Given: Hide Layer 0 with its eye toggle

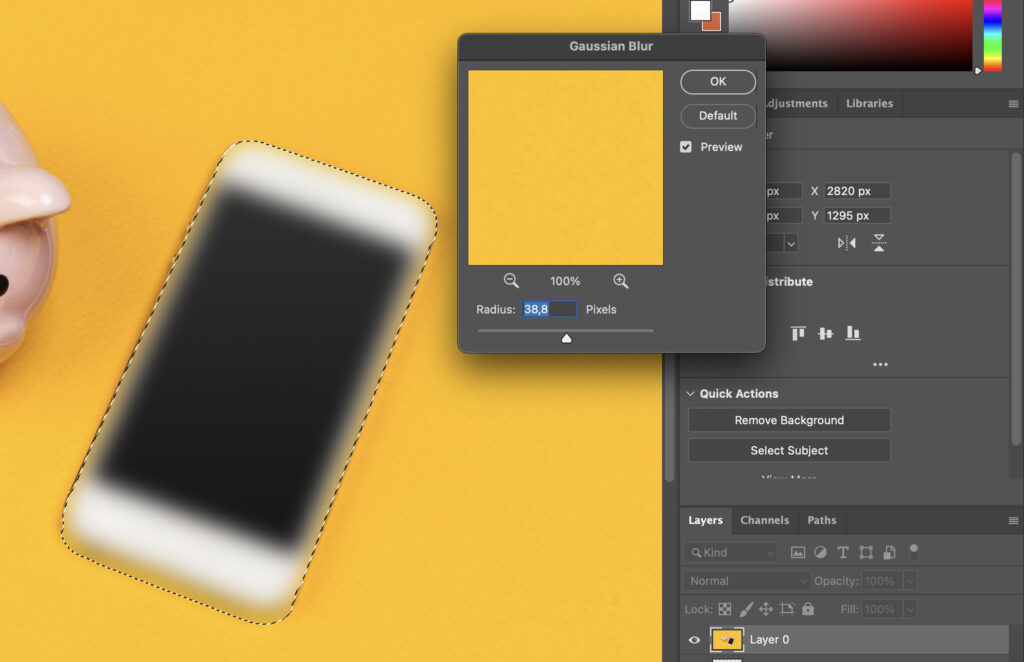Looking at the screenshot, I should click(694, 639).
